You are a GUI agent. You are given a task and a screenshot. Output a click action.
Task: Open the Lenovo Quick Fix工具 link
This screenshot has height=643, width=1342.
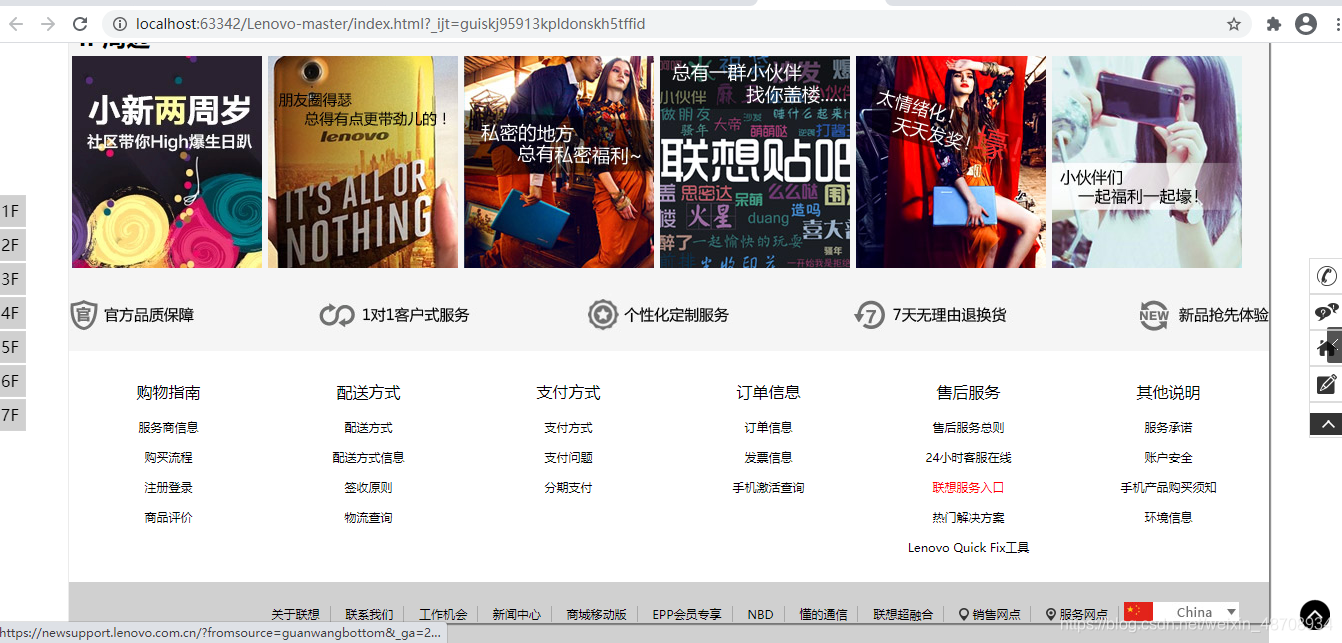click(x=968, y=547)
